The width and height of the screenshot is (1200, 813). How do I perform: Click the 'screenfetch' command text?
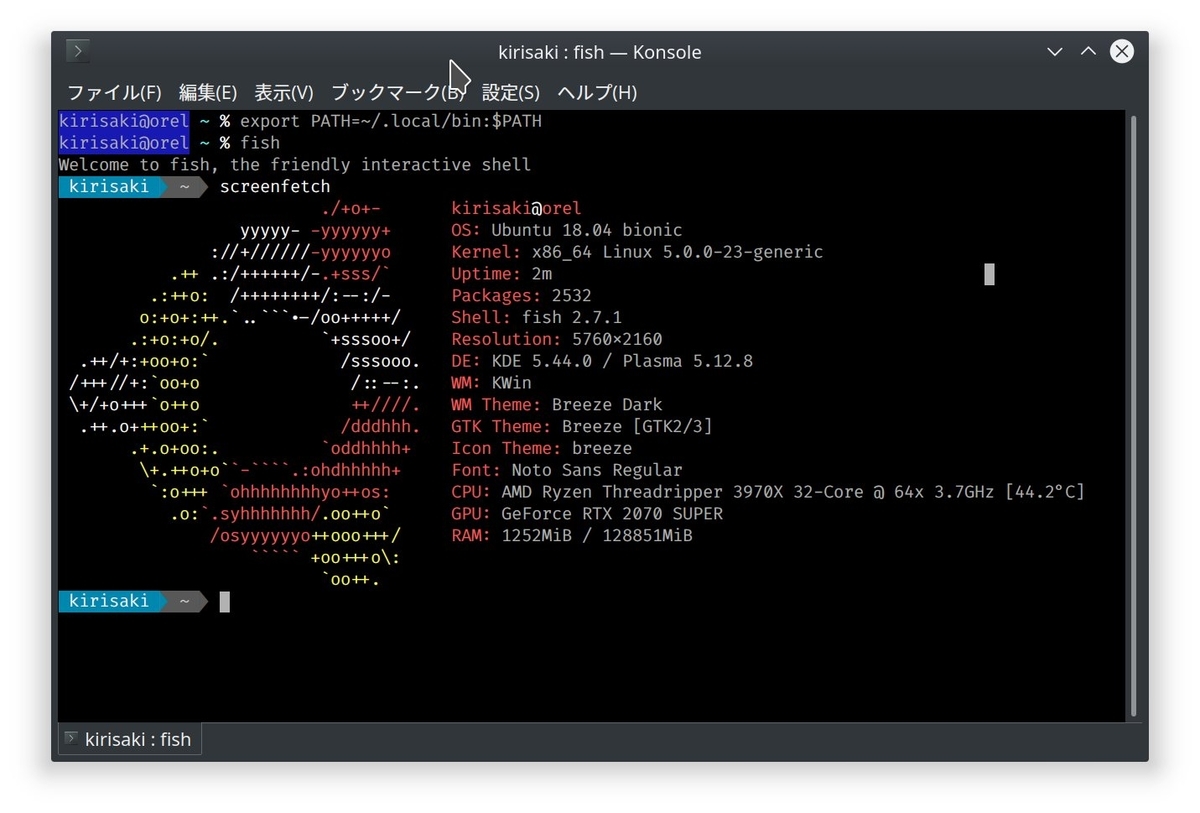pos(275,187)
